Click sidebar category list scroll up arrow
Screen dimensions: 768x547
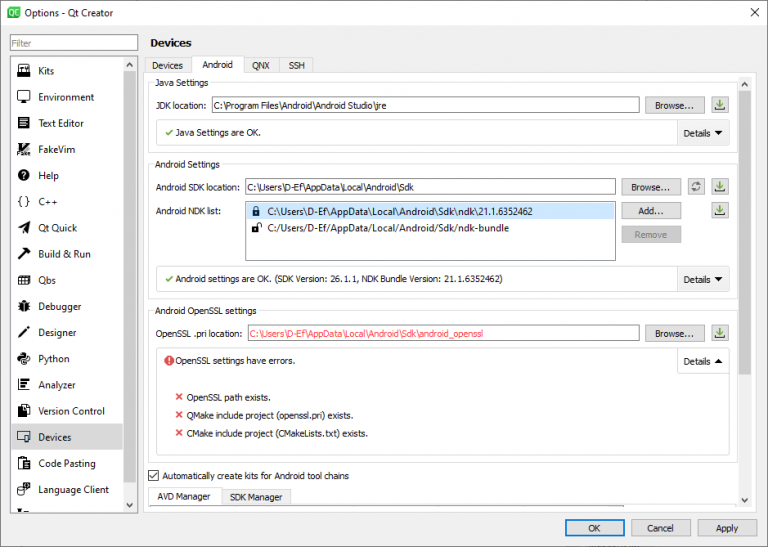(x=130, y=65)
